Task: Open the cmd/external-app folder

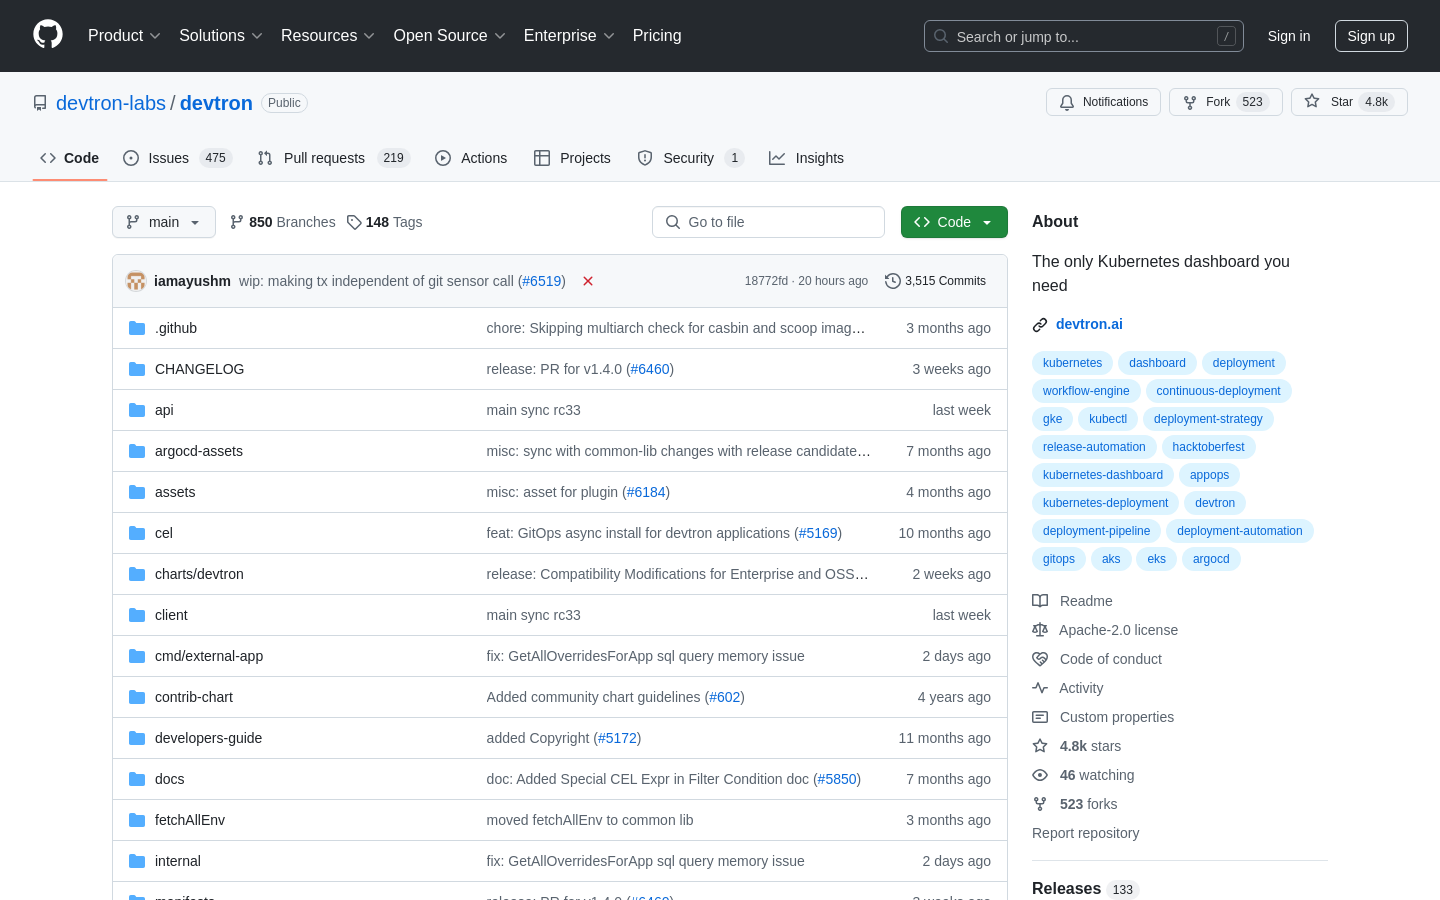Action: [x=209, y=656]
